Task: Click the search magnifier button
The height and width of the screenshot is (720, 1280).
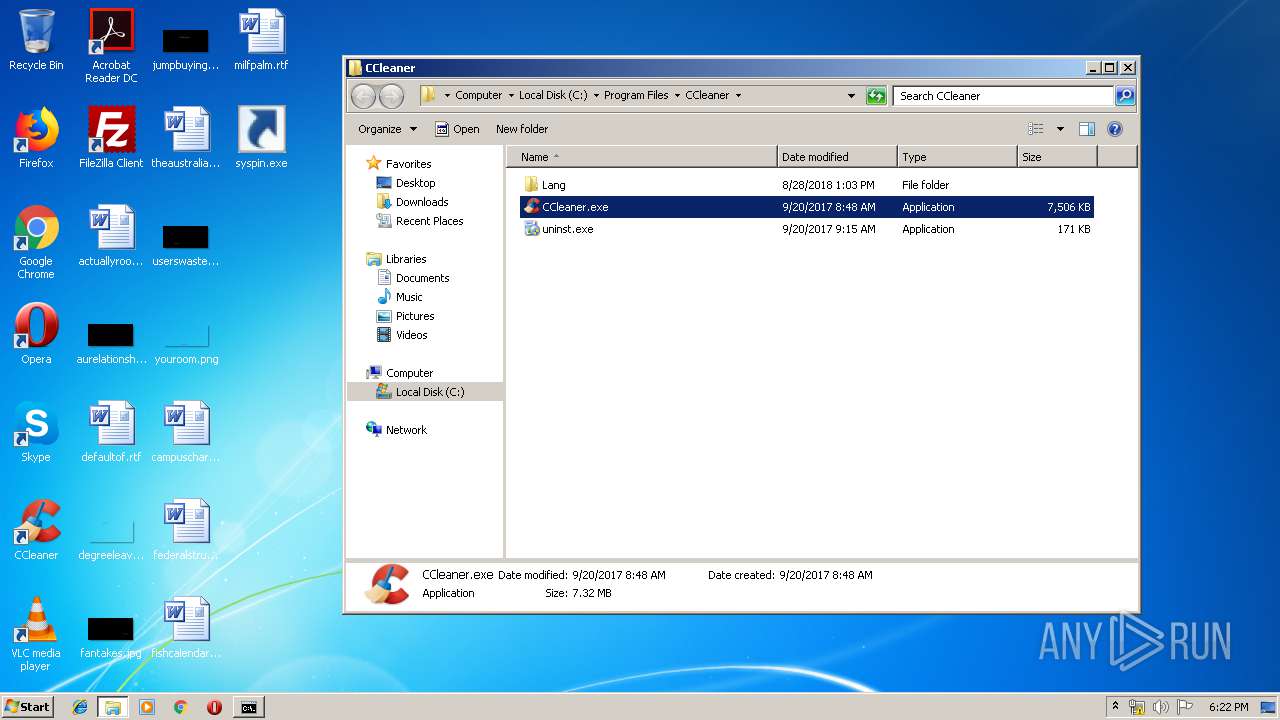Action: [1125, 96]
